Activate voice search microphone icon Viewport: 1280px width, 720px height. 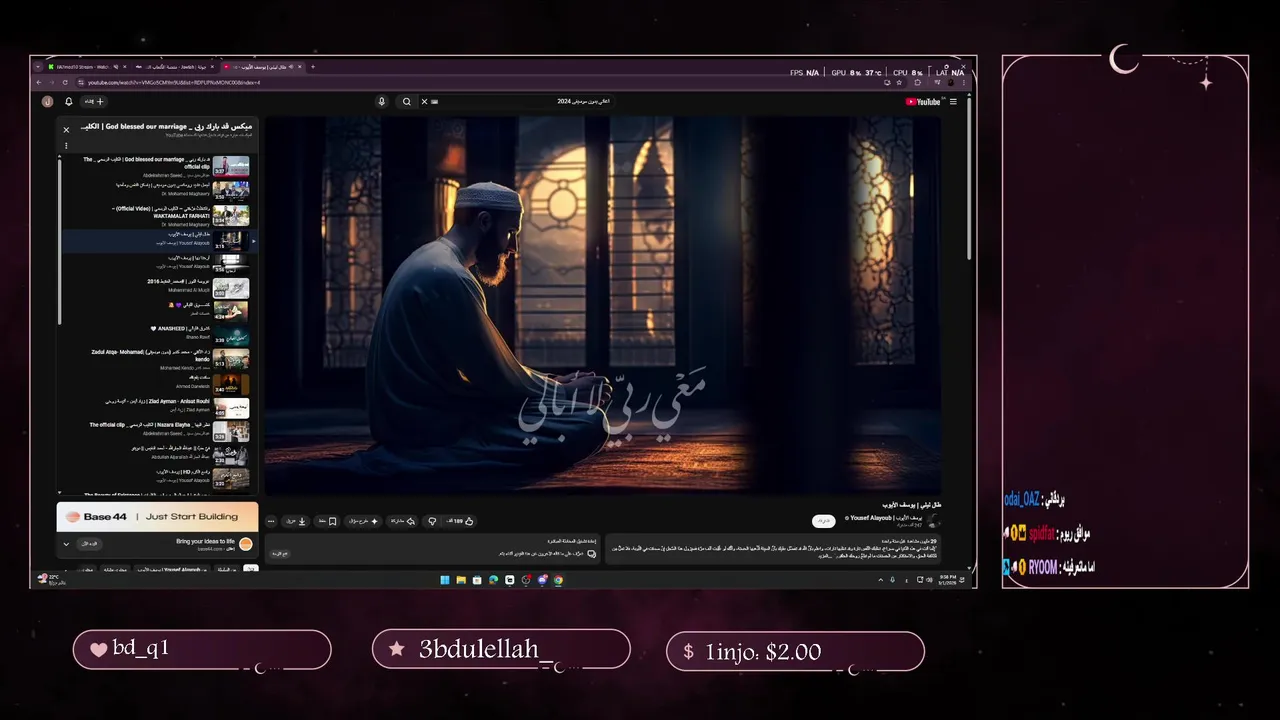tap(381, 101)
